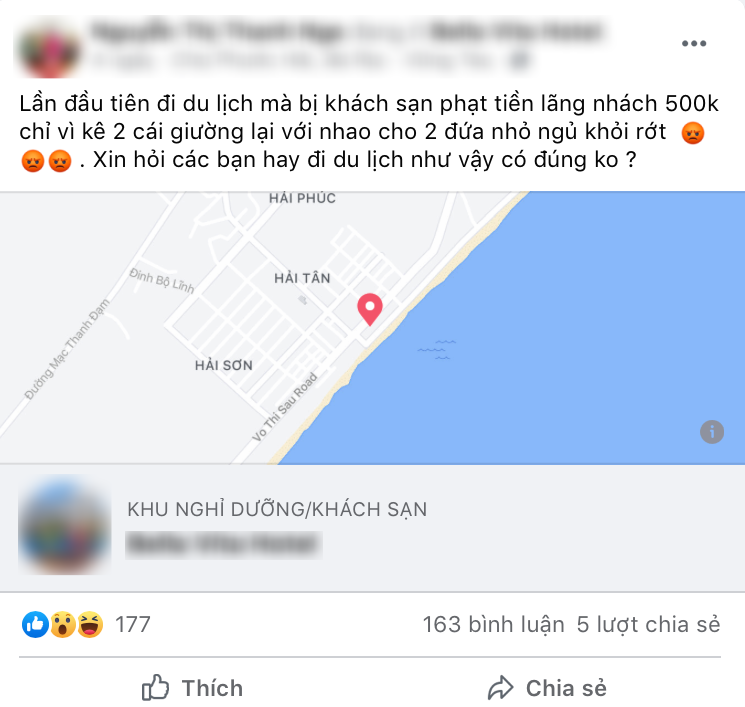Image resolution: width=745 pixels, height=707 pixels.
Task: Click the HẢI SƠN label on map
Action: pos(224,365)
